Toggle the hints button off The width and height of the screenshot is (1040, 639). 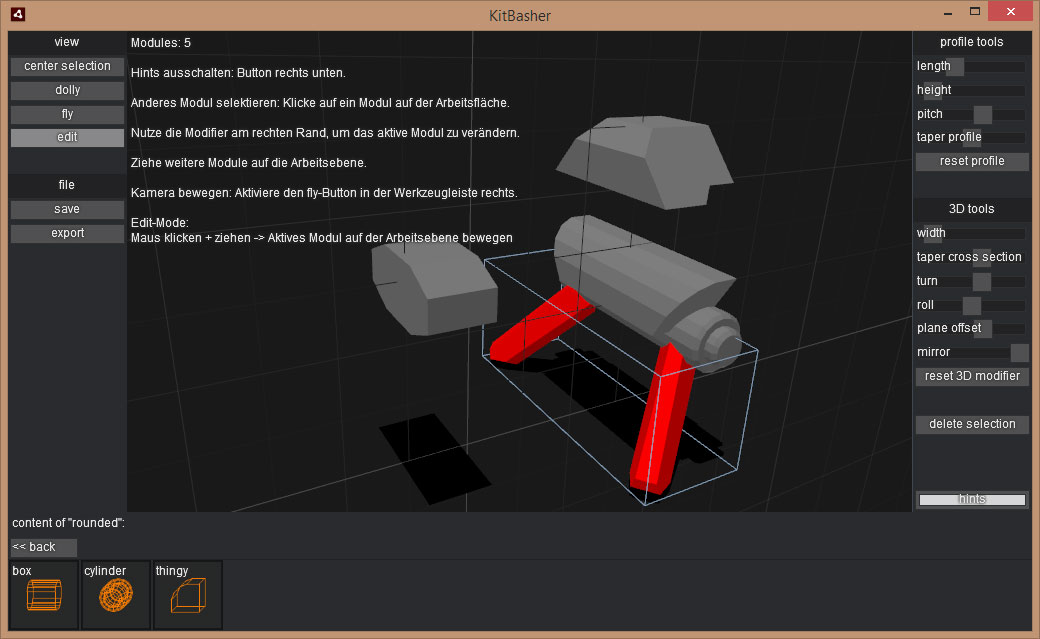point(971,499)
